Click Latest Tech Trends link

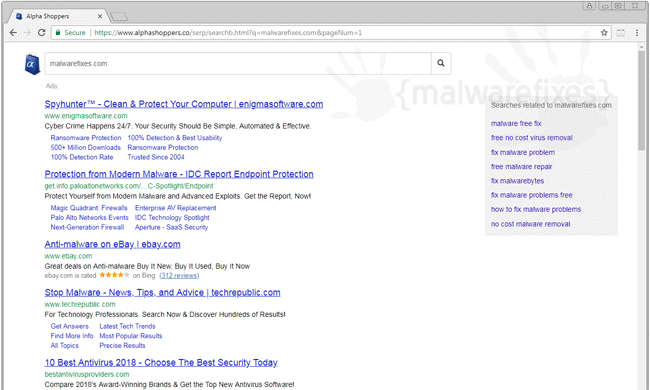pos(127,326)
